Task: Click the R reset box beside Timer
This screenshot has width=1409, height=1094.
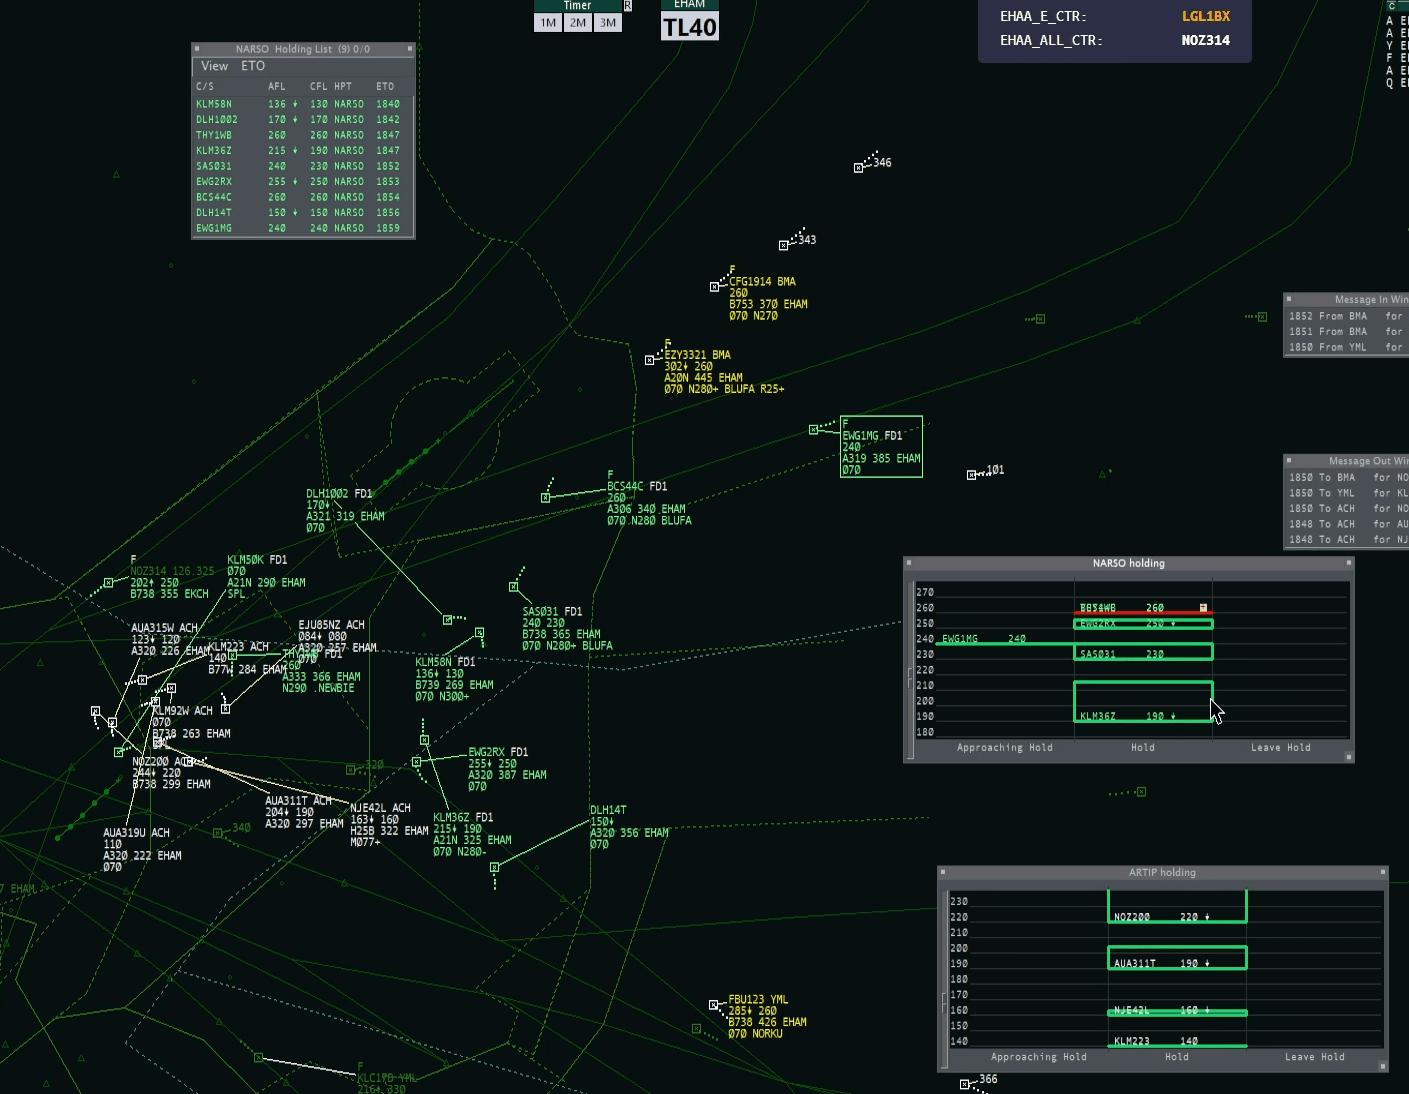Action: point(628,6)
